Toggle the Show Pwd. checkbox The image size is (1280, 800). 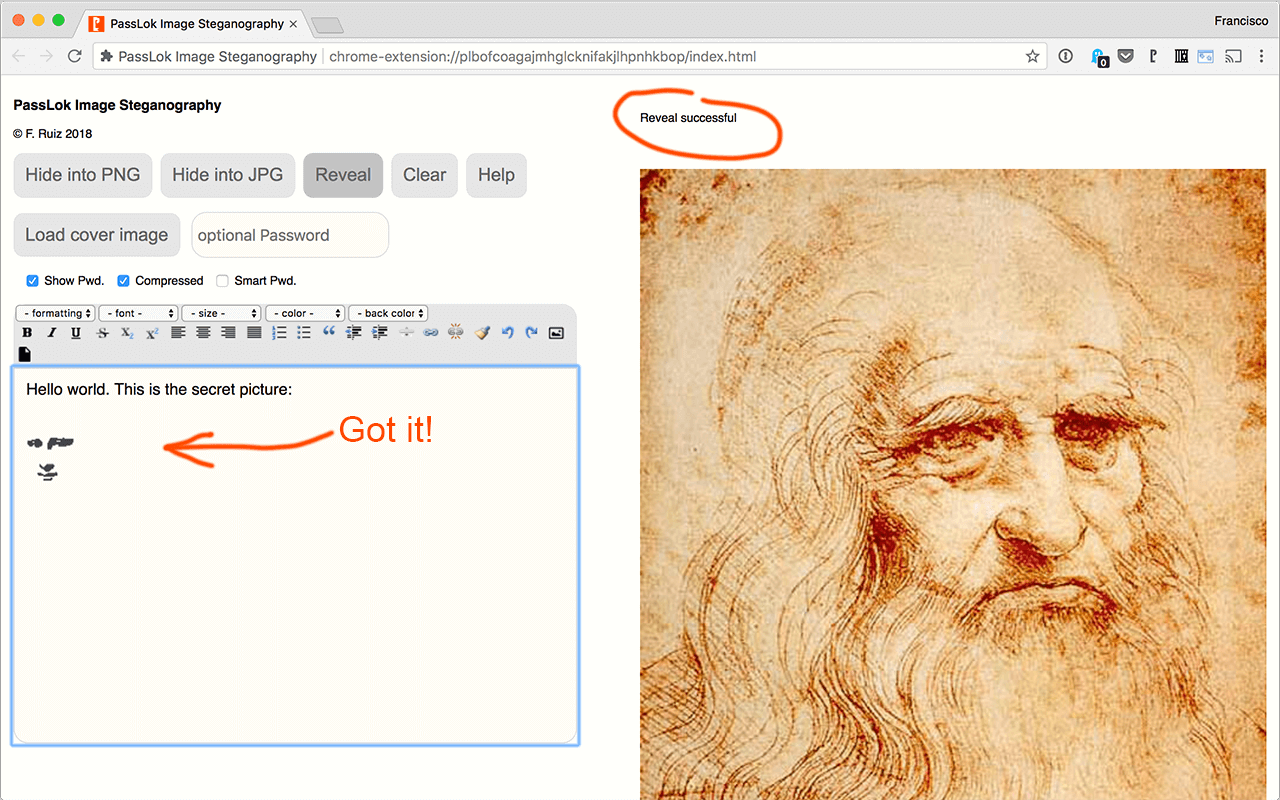pos(33,281)
